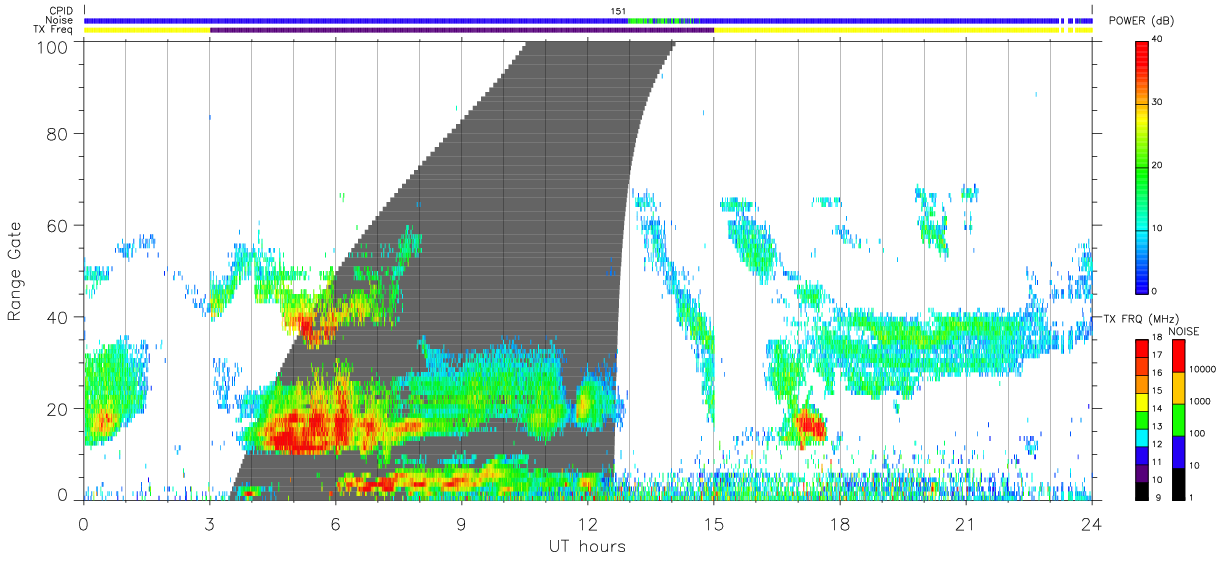Click the strong red echo near 17 UT

[809, 425]
